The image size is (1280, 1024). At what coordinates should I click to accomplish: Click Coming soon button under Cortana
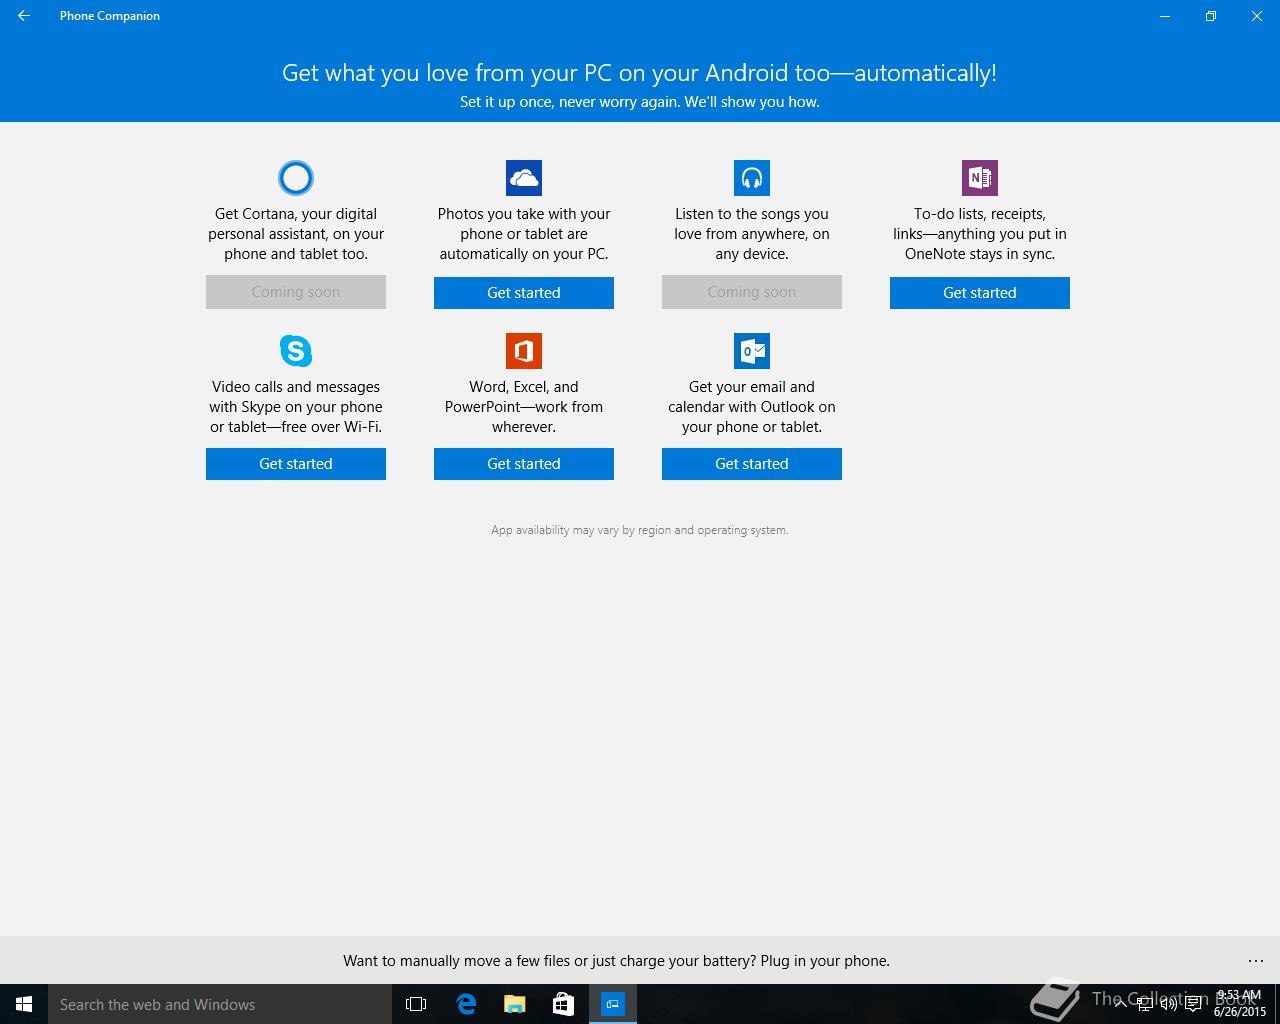tap(296, 293)
